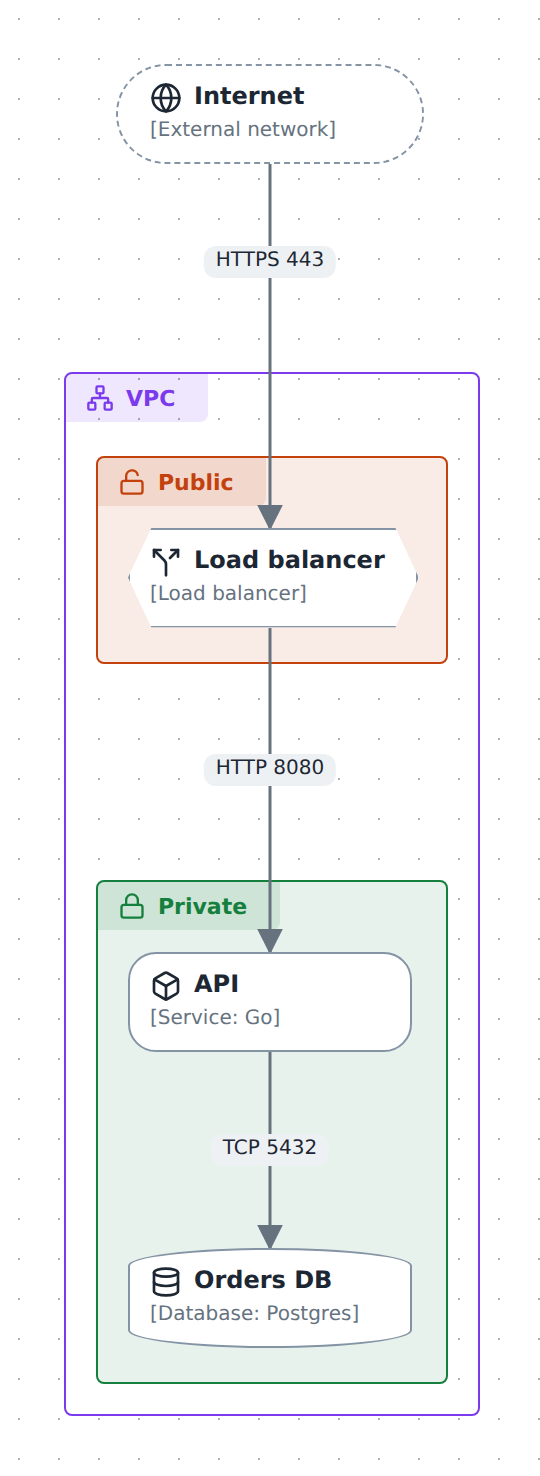Select the "[Database: Postgres]" subtitle
This screenshot has width=540, height=1476.
pyautogui.click(x=254, y=1313)
